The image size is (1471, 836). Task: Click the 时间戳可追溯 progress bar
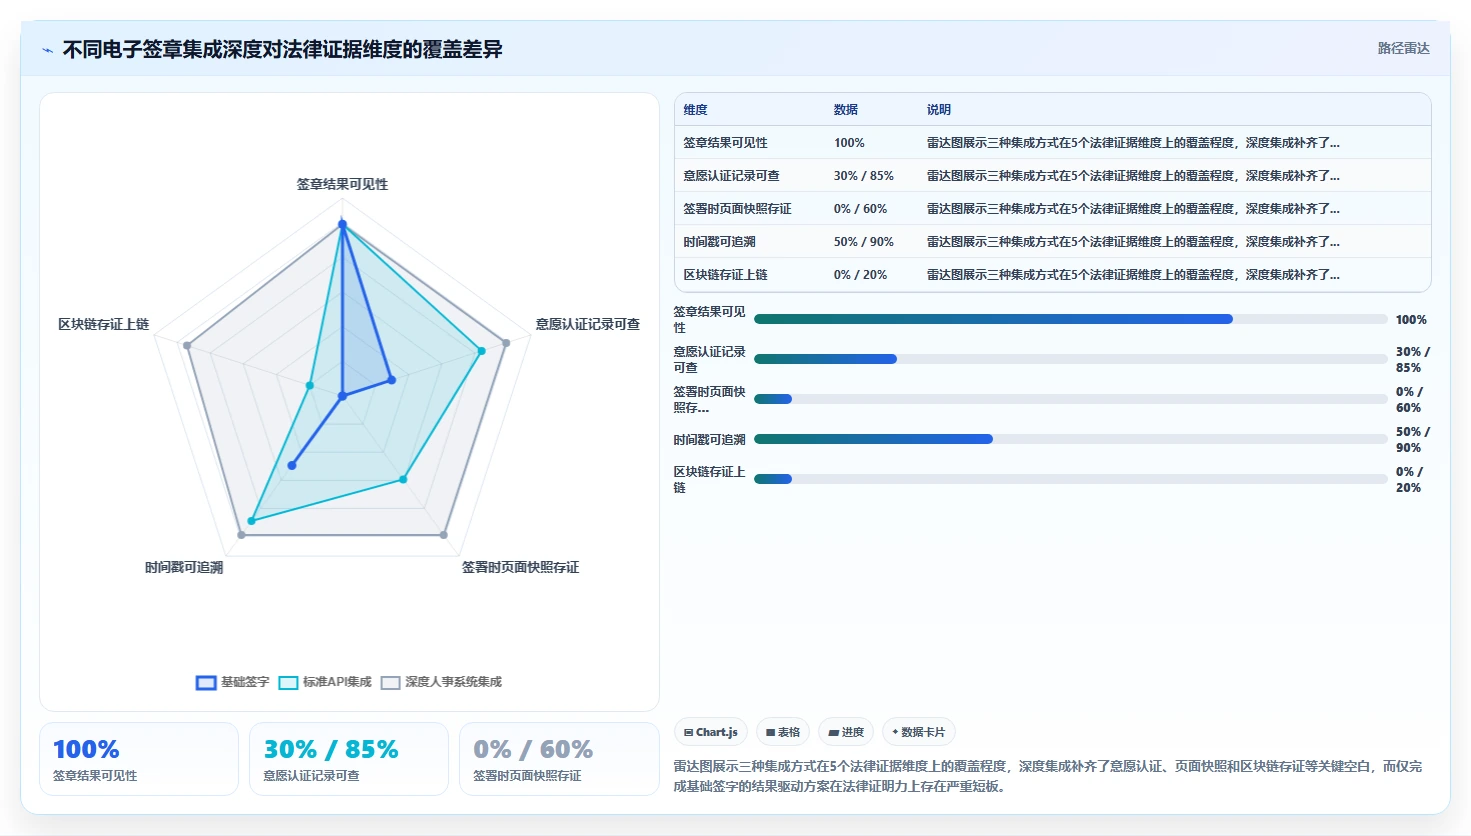pos(1070,439)
